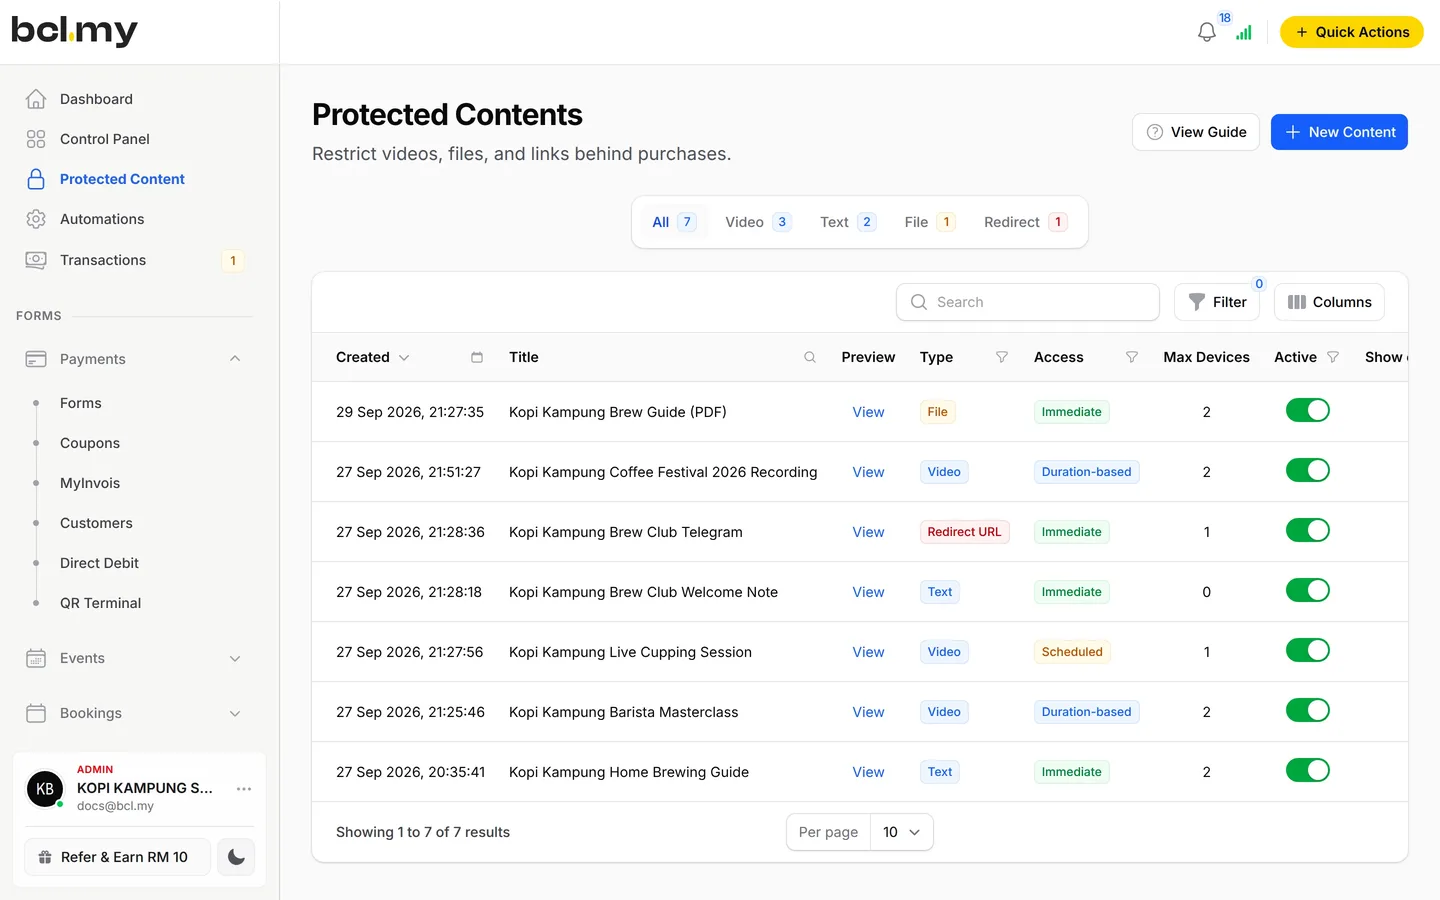Image resolution: width=1440 pixels, height=900 pixels.
Task: Click the search icon in Title column
Action: 810,357
